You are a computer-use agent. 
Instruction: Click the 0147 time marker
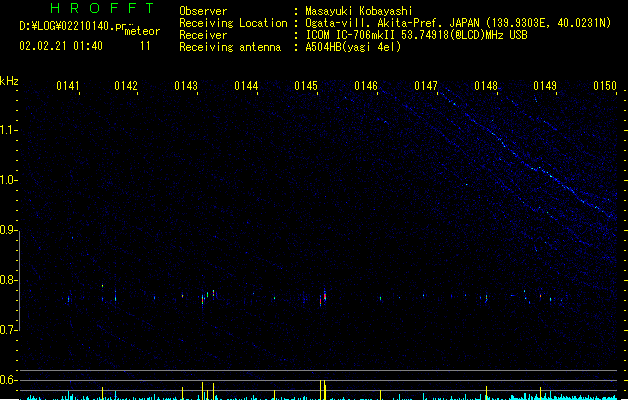point(426,86)
